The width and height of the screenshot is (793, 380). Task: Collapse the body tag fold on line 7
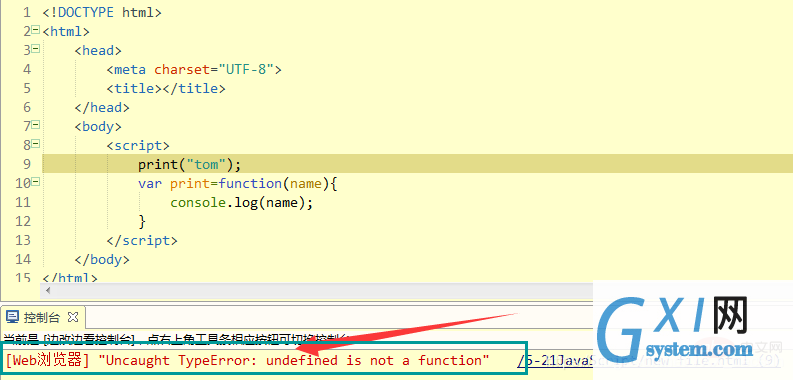coord(35,124)
